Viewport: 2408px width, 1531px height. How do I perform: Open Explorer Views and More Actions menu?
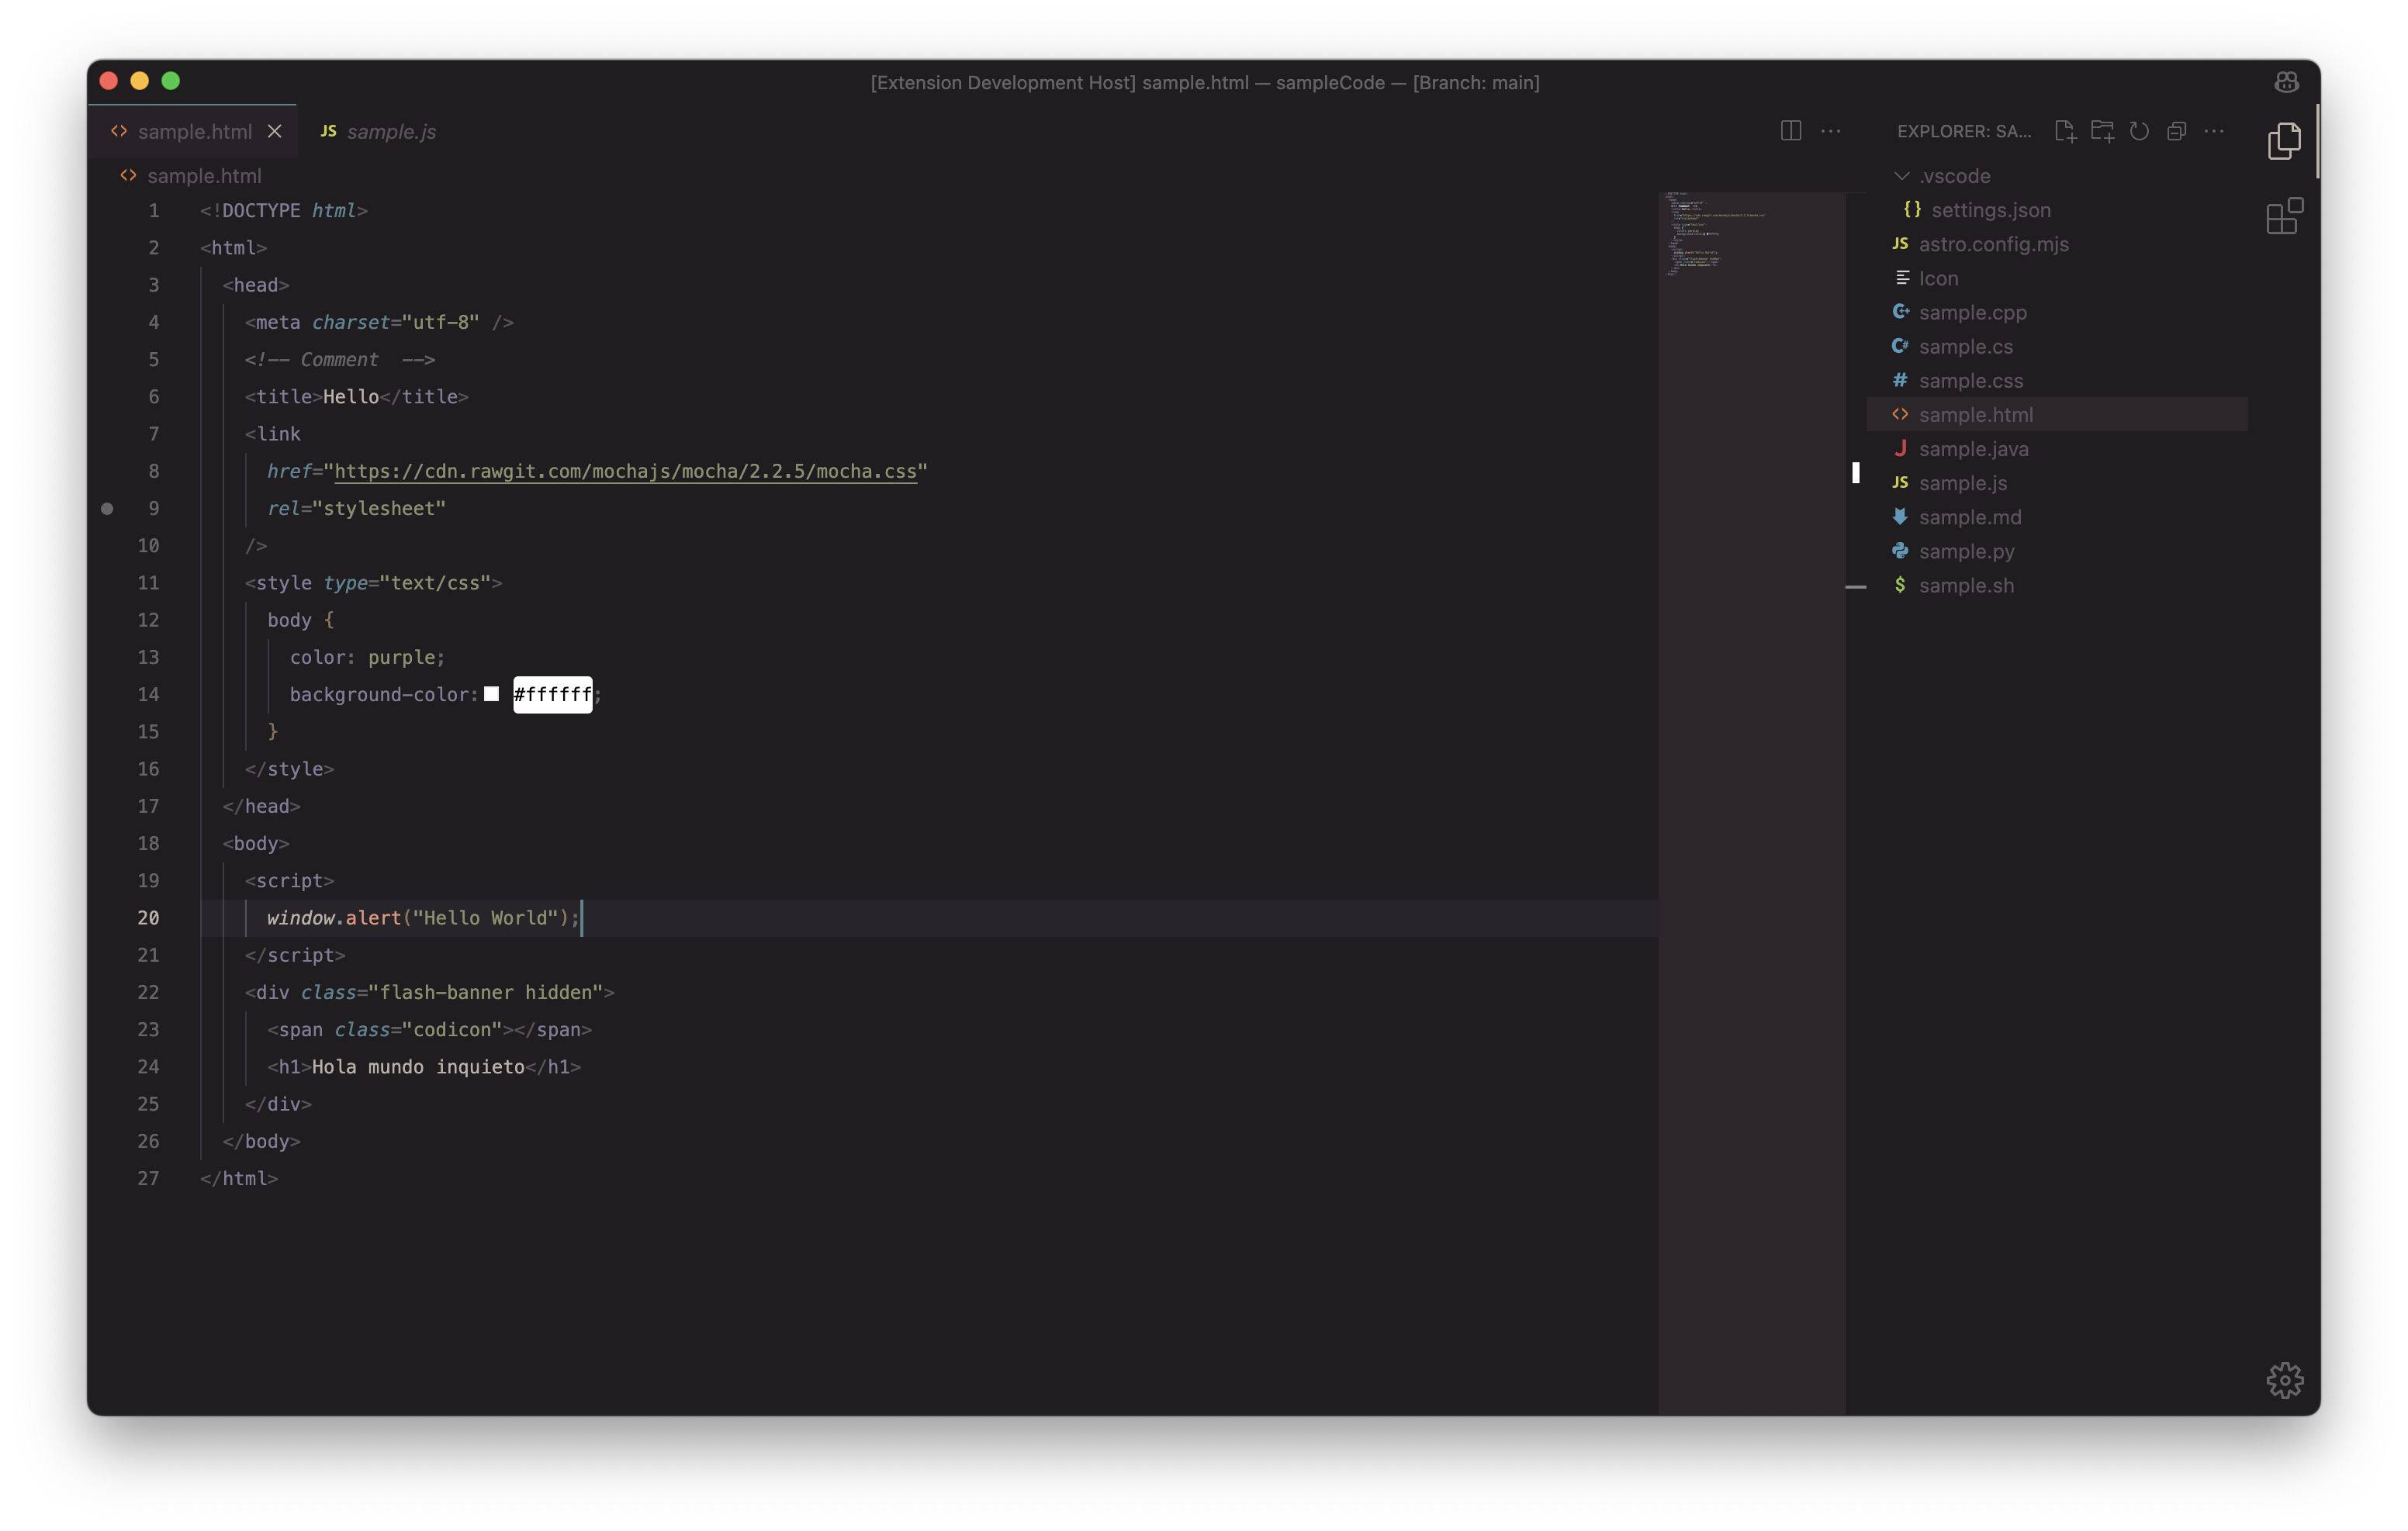click(x=2214, y=131)
